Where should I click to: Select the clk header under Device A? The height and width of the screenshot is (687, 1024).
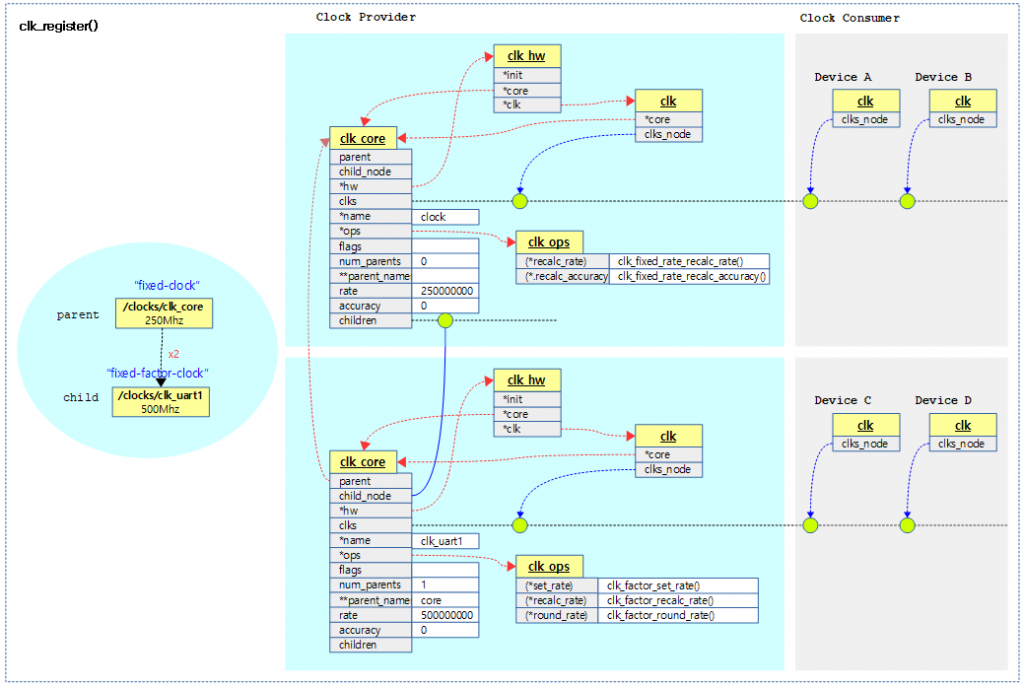(x=865, y=101)
